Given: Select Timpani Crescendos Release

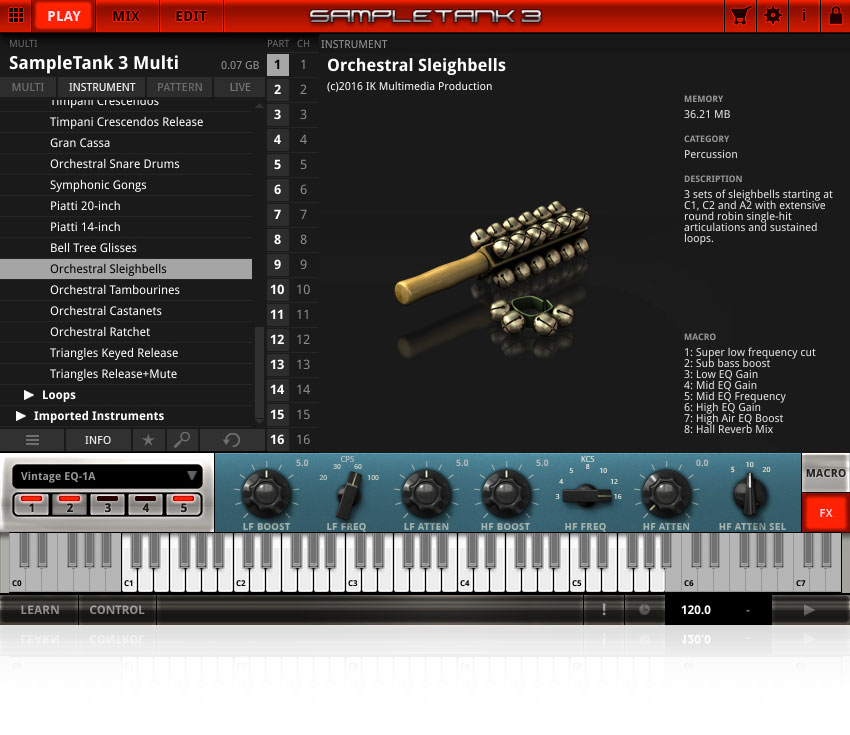Looking at the screenshot, I should click(x=126, y=122).
